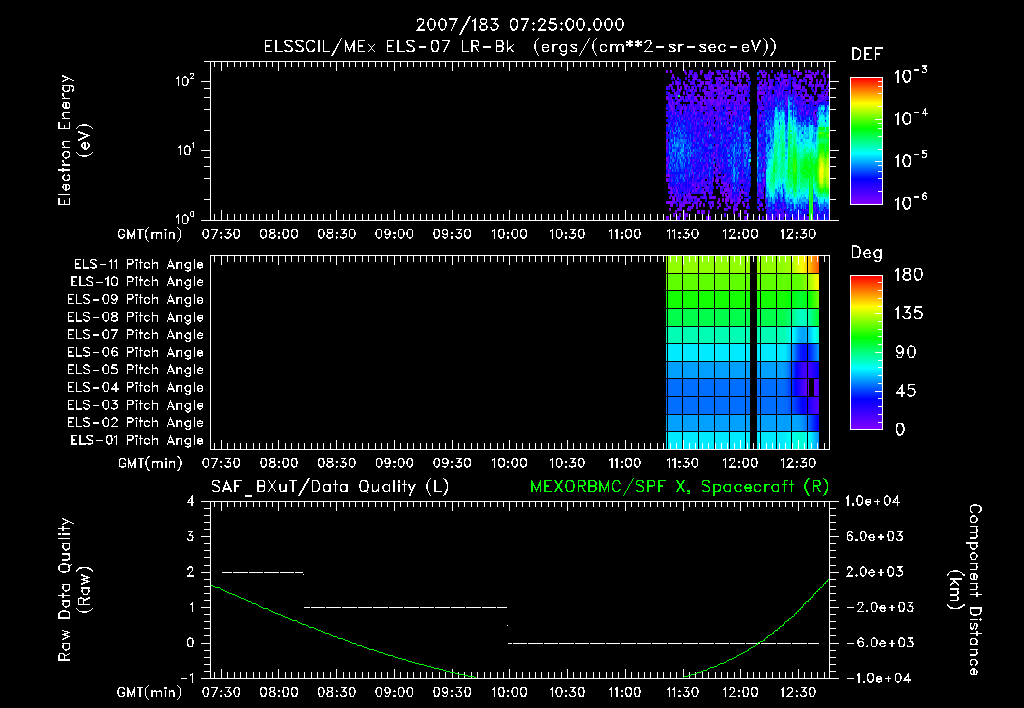Click the Deg pitch angle color bar
1024x708 pixels.
pos(866,352)
